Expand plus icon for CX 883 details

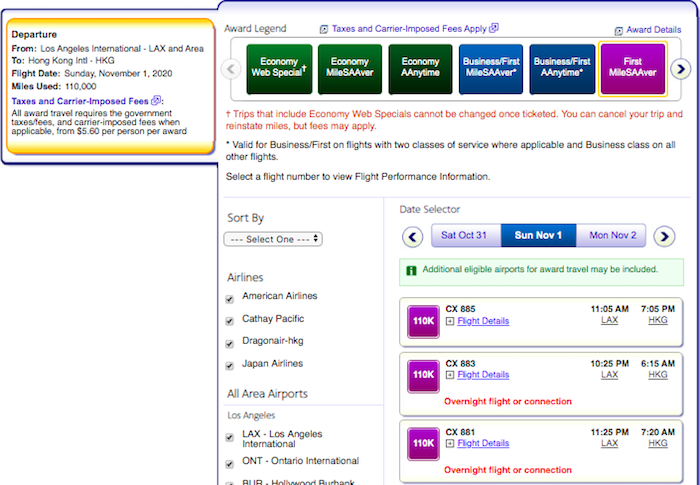pos(450,375)
